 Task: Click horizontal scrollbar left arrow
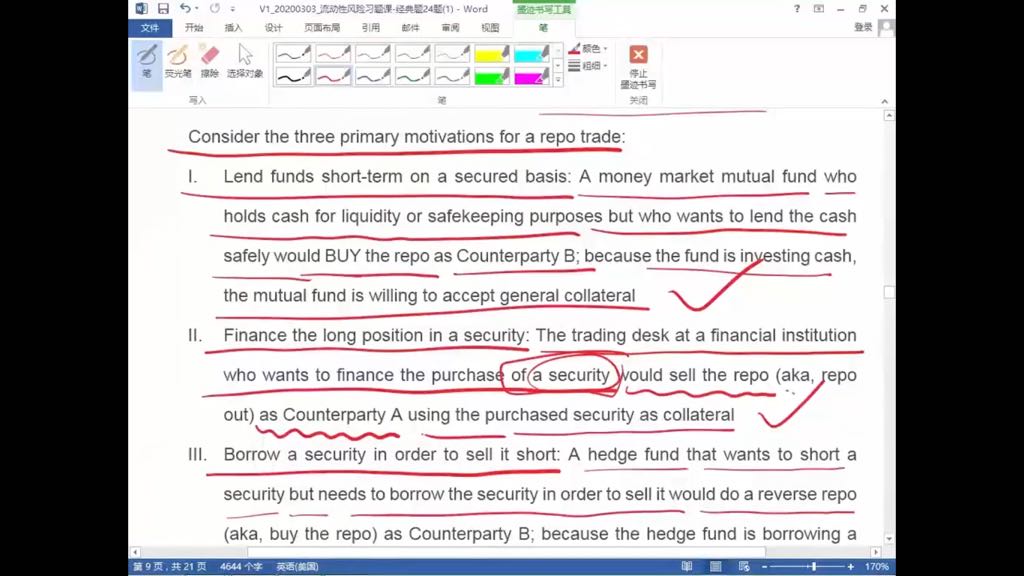[135, 552]
